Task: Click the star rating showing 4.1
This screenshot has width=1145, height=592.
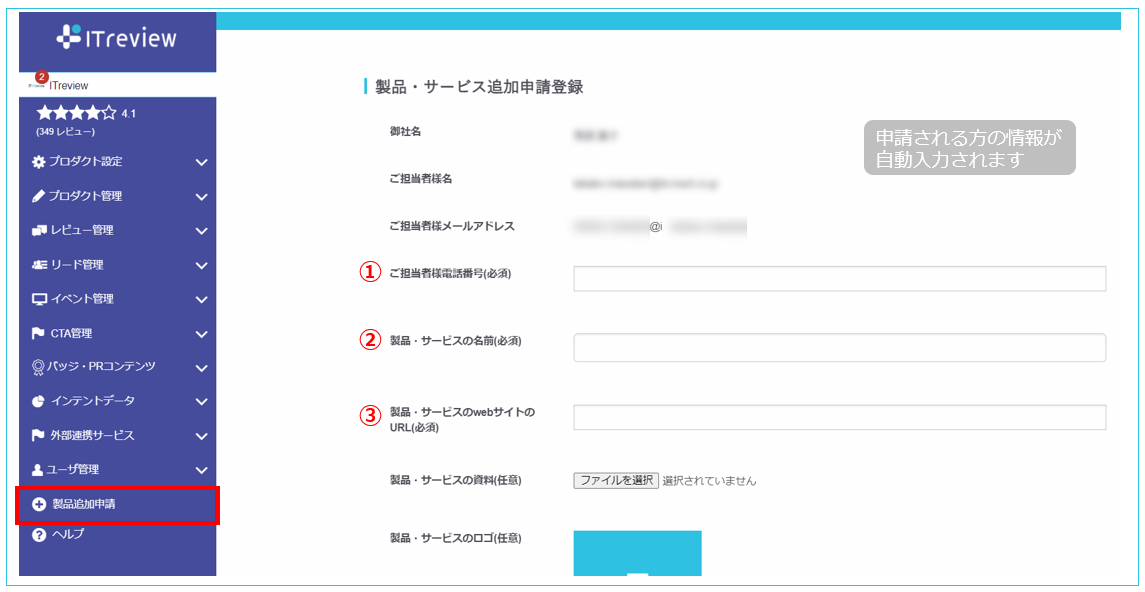Action: point(75,112)
